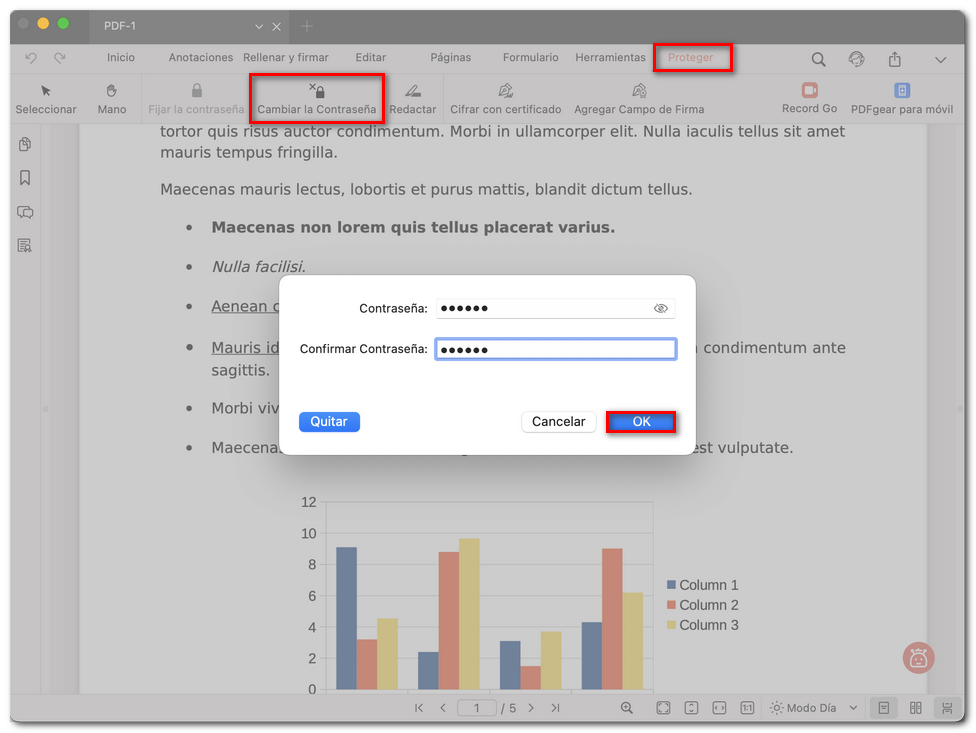Switch to two-page view layout
Viewport: 976px width, 733px height.
point(915,707)
